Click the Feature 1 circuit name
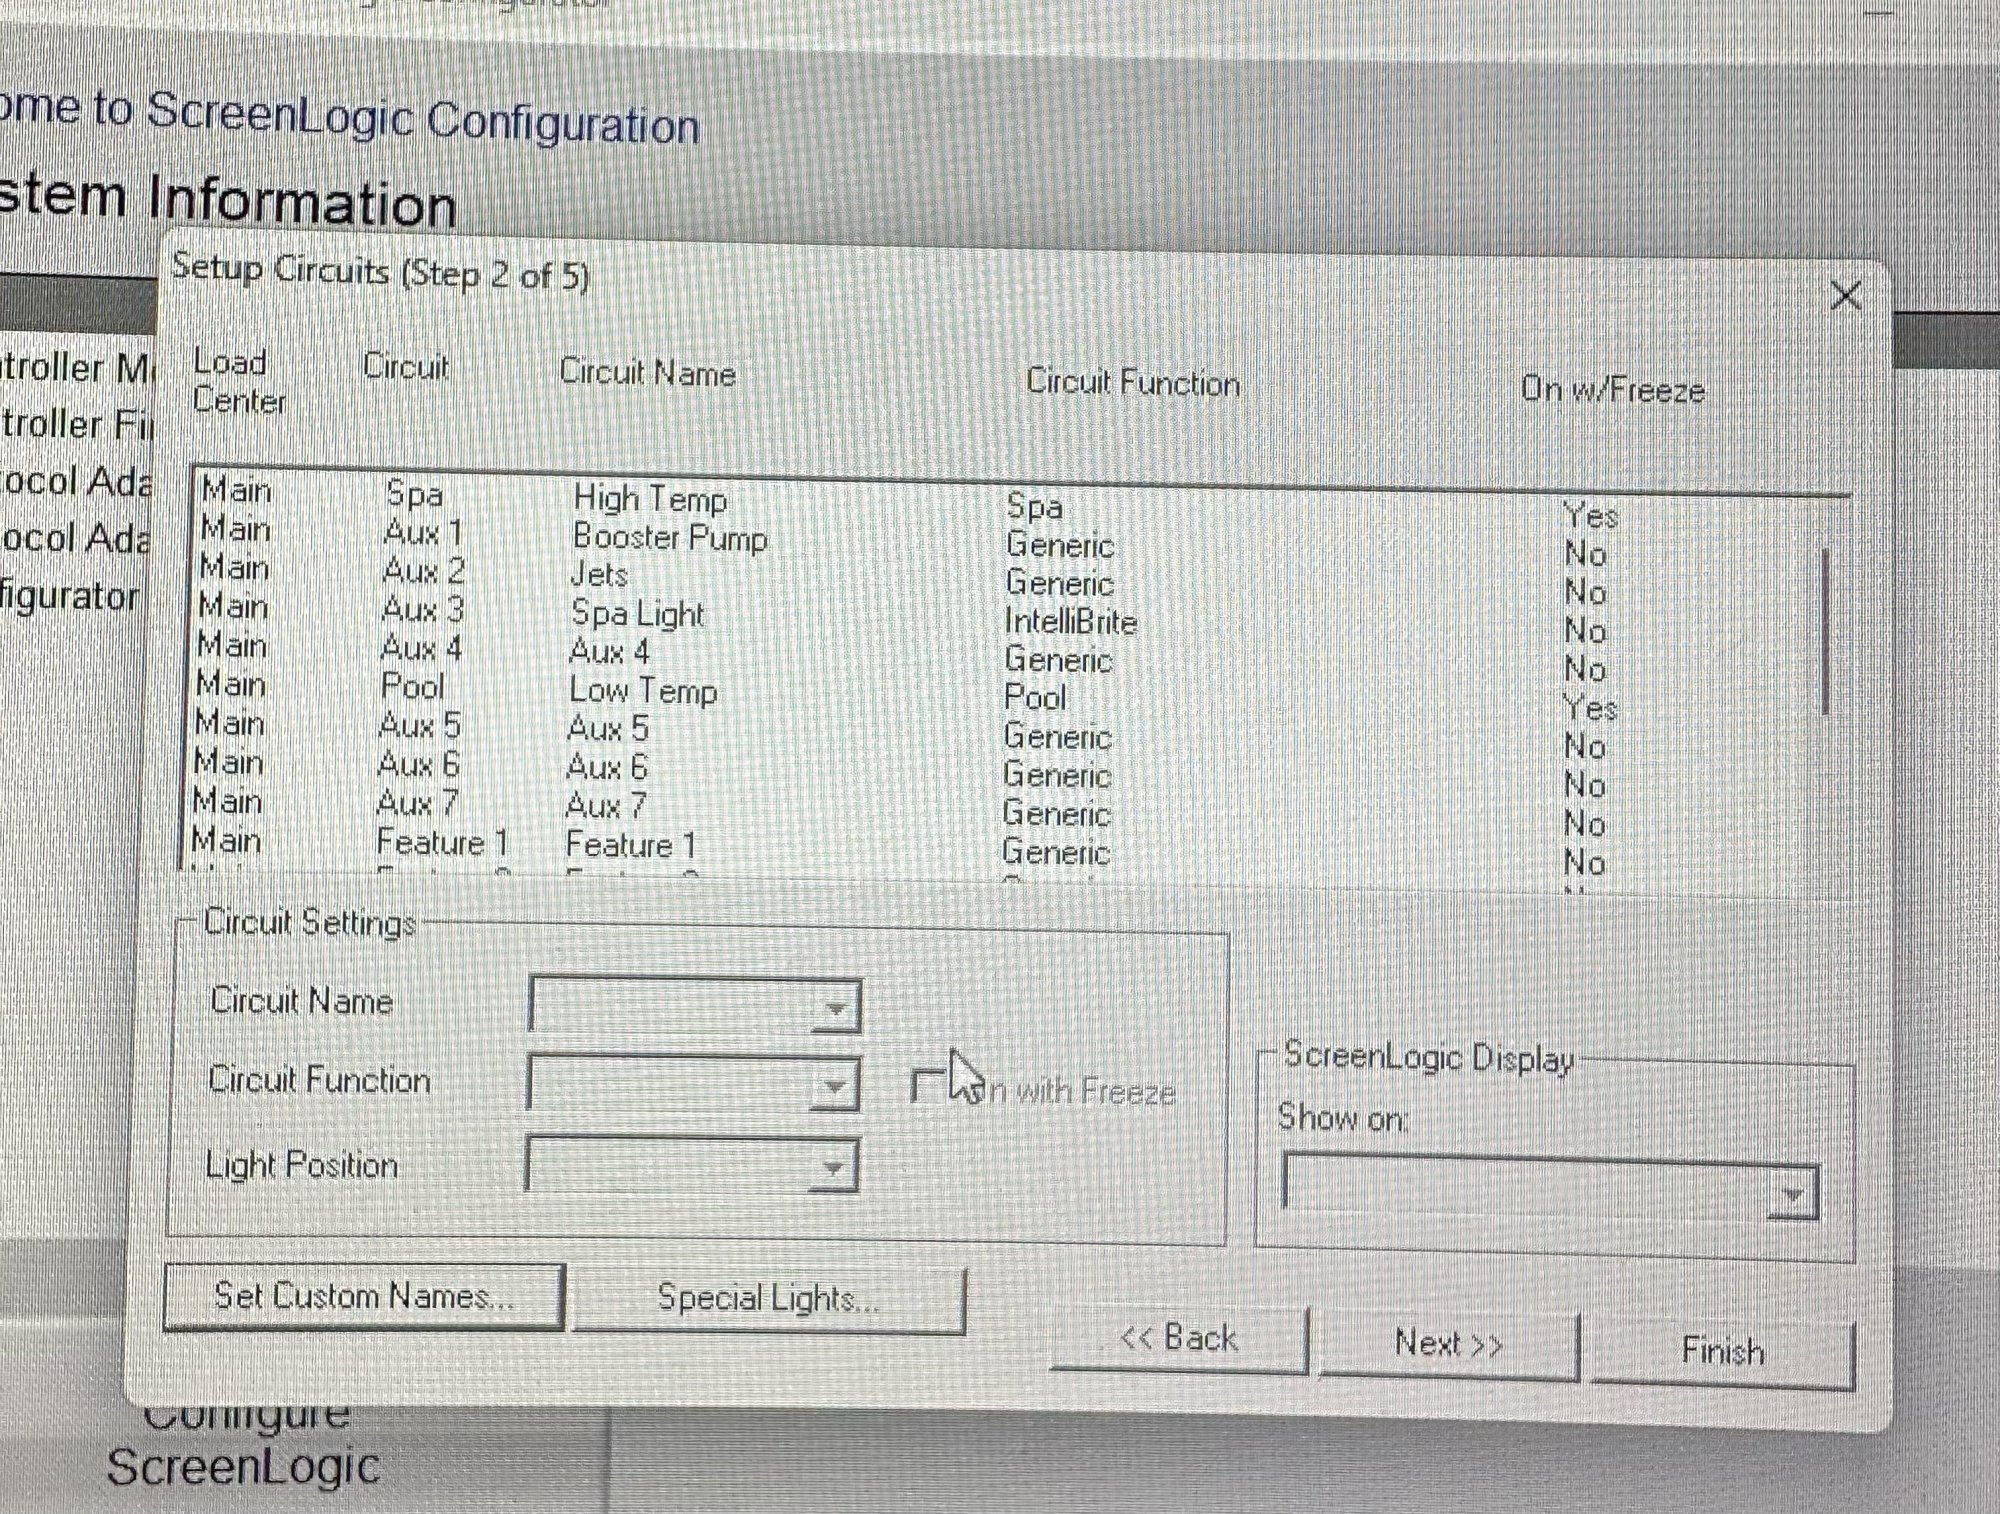 630,845
